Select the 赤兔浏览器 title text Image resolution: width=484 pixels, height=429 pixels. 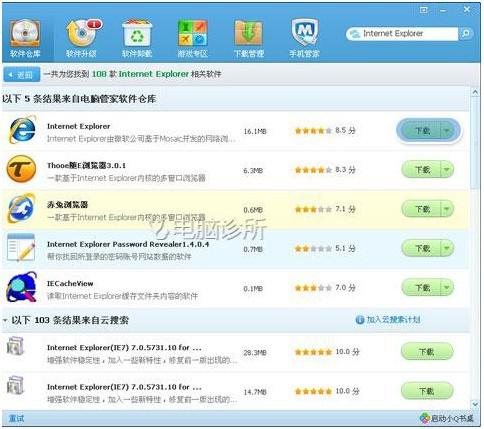(68, 204)
